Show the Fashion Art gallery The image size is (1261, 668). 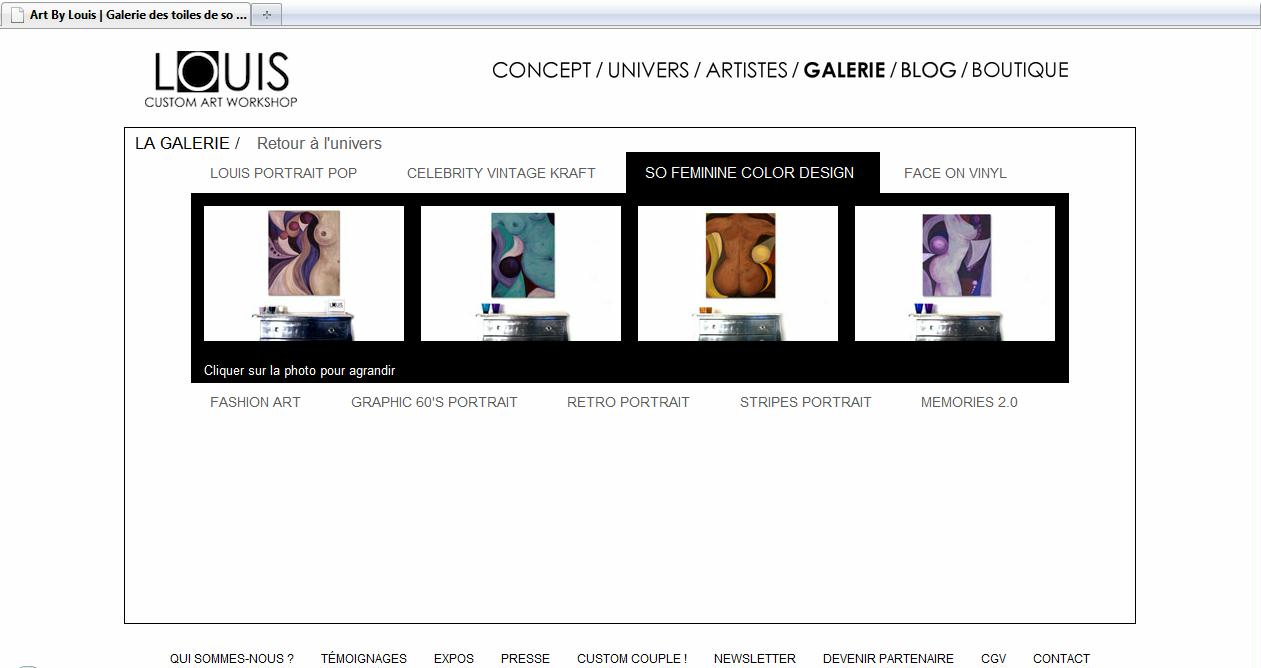click(x=255, y=402)
